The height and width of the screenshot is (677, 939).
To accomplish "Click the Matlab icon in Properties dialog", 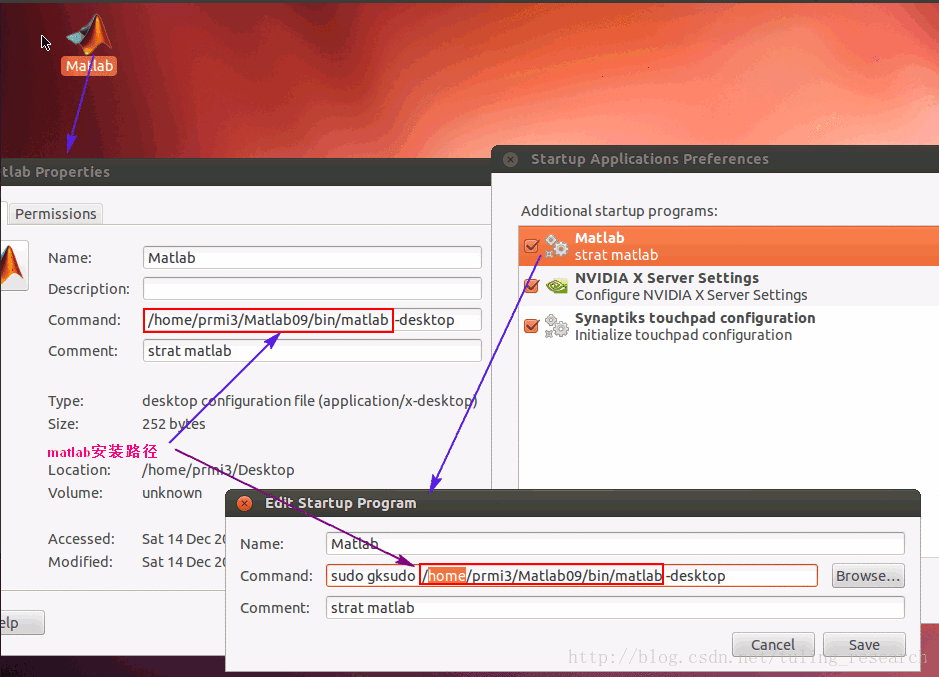I will point(13,265).
